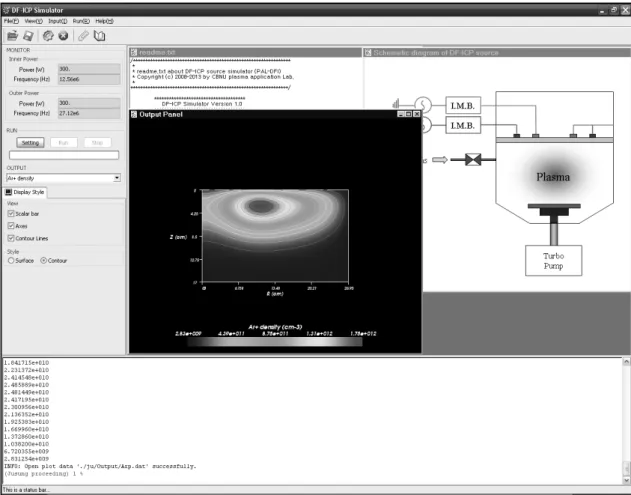Image resolution: width=631 pixels, height=495 pixels.
Task: Close the Output Panel window
Action: [417, 114]
